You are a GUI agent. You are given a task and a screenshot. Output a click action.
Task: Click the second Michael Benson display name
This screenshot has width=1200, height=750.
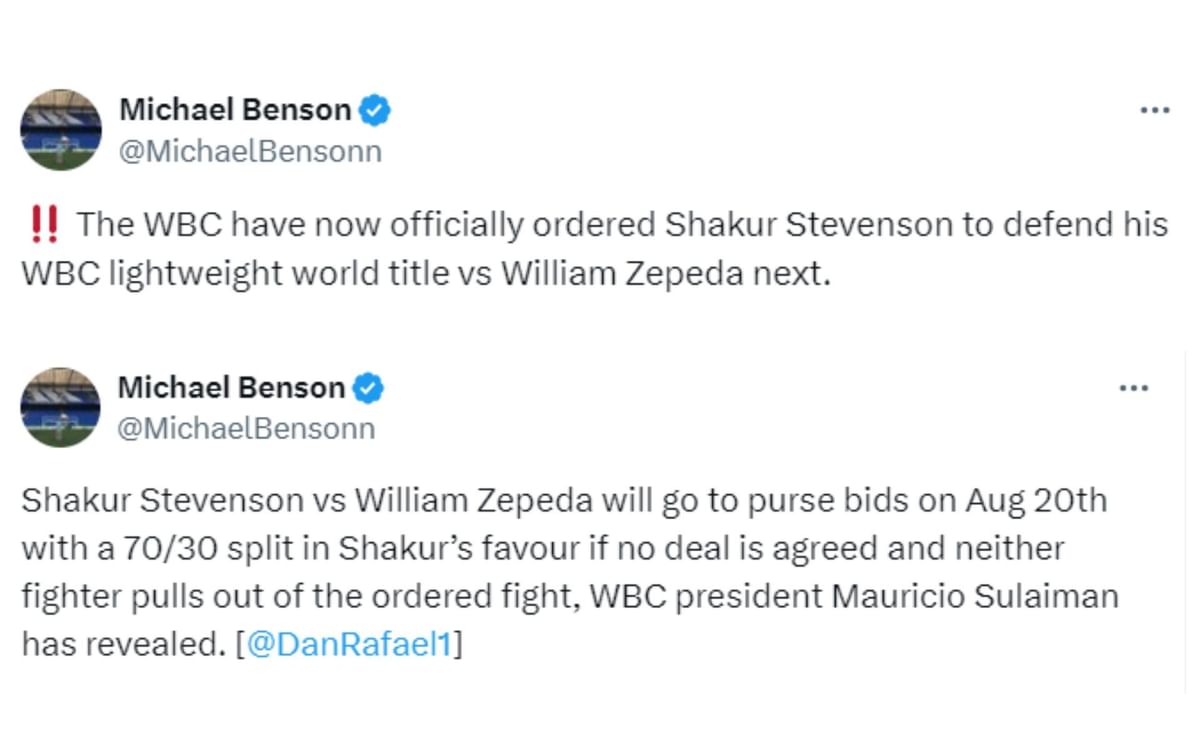point(233,387)
